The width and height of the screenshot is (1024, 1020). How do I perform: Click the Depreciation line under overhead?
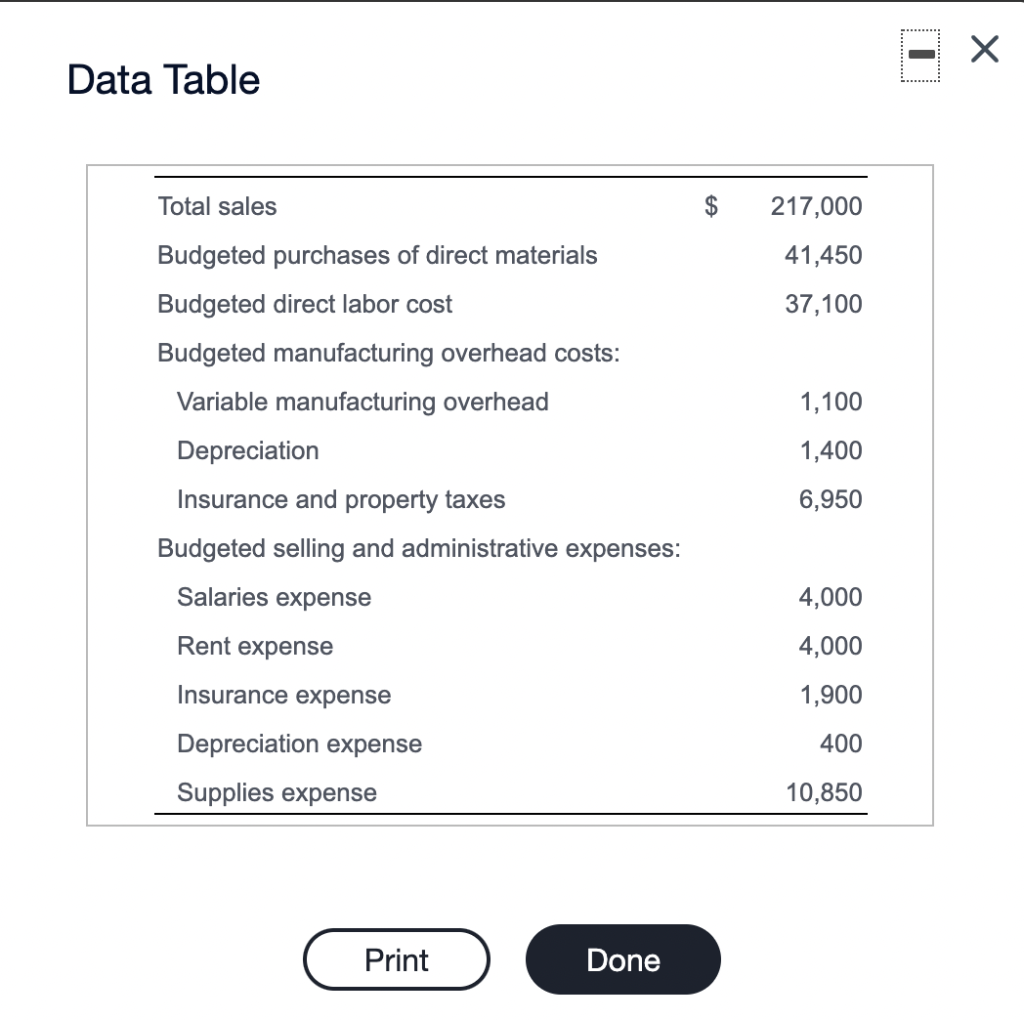point(247,450)
